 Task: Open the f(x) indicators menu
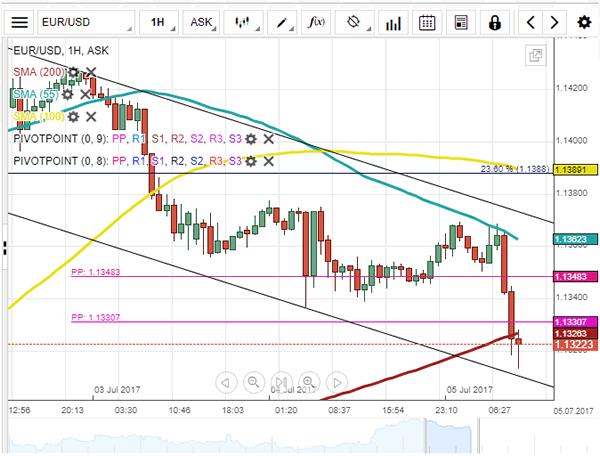(316, 23)
